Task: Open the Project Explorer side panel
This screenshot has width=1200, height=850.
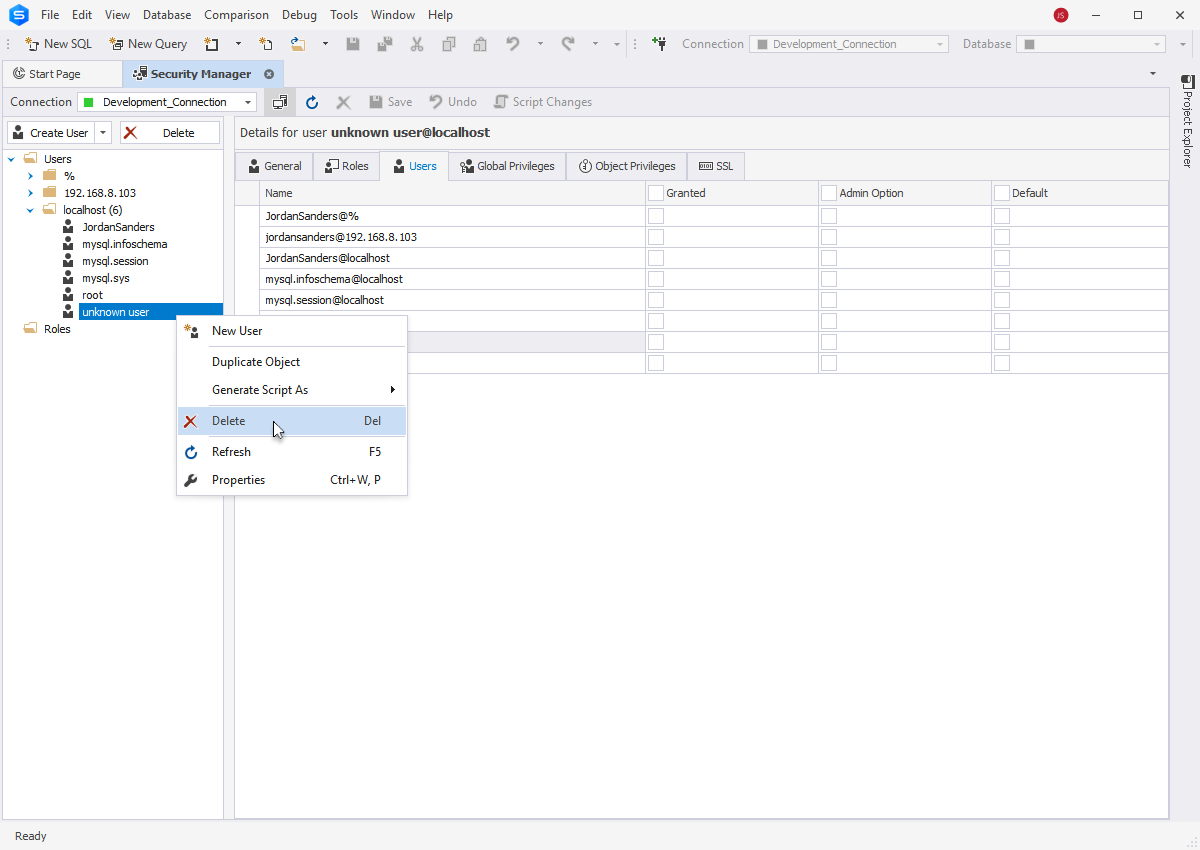Action: pos(1187,120)
